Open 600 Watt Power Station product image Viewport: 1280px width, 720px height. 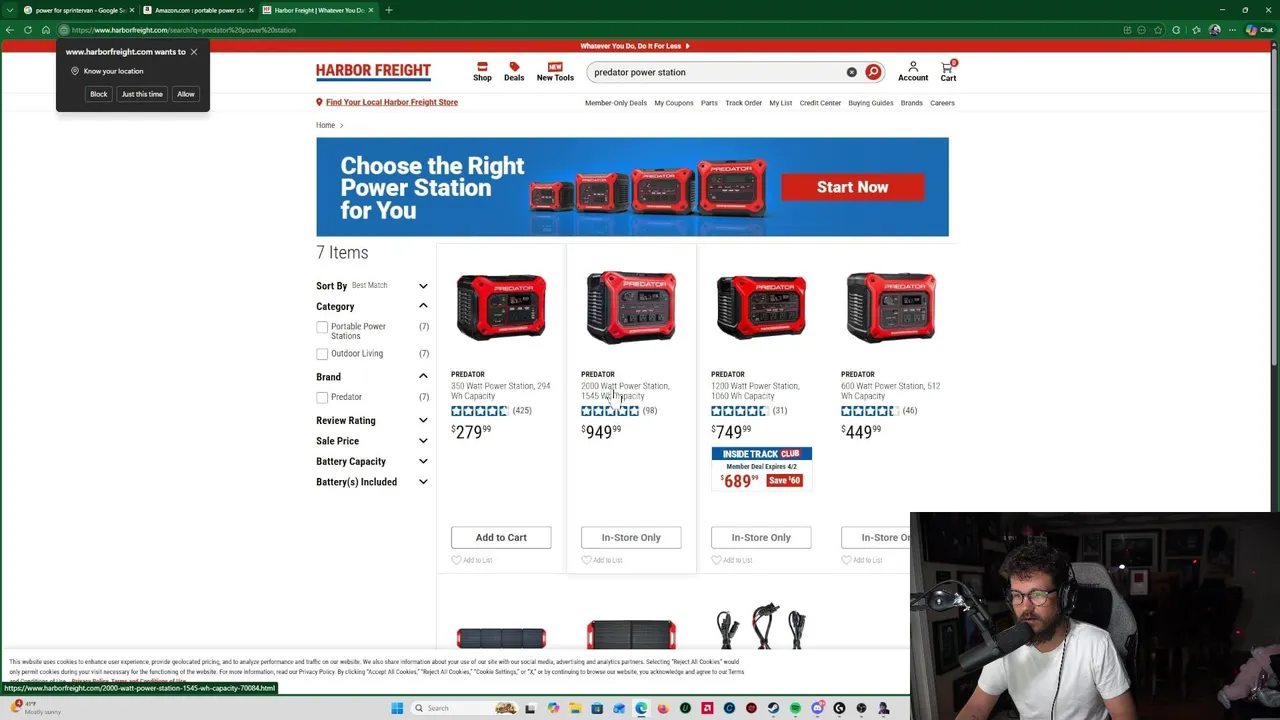click(891, 308)
